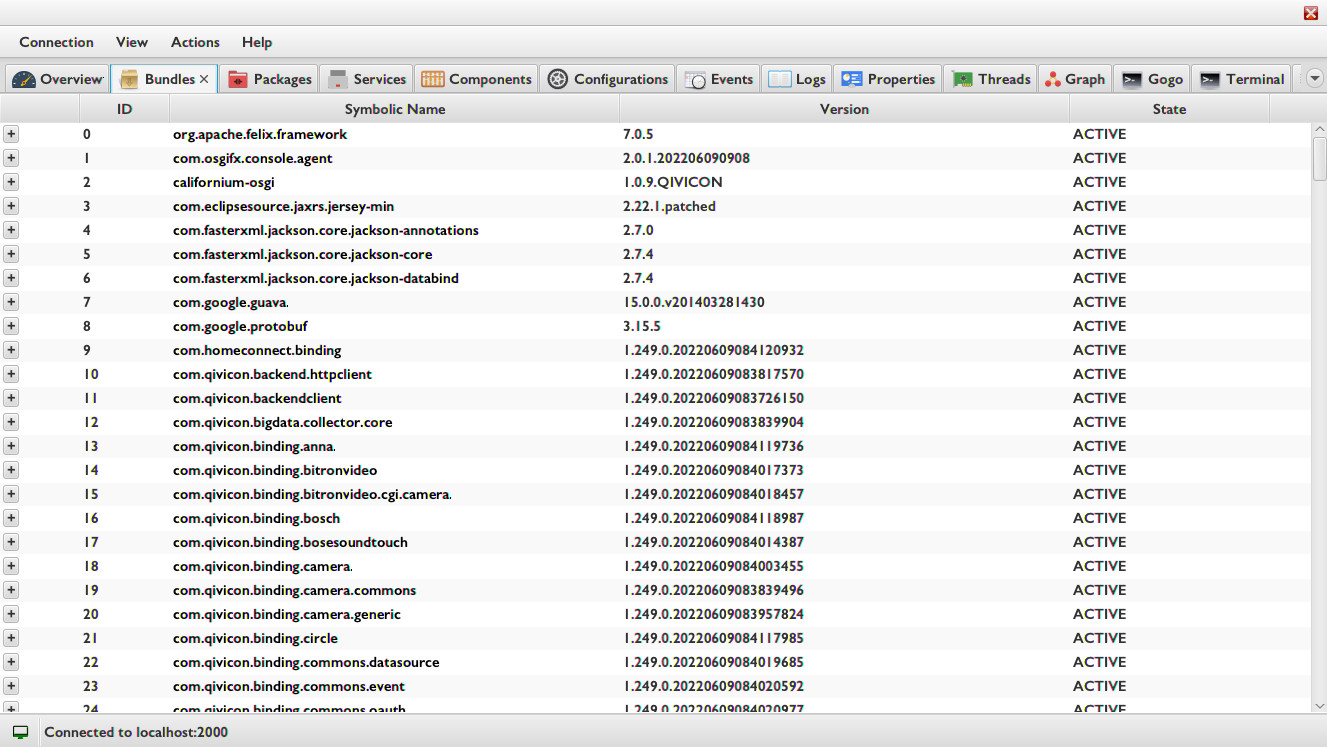
Task: Switch to the Threads tab
Action: click(991, 79)
